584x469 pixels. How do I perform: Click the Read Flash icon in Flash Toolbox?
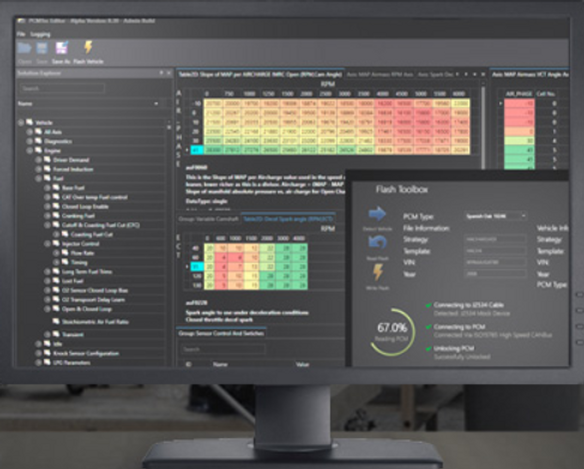(x=377, y=243)
